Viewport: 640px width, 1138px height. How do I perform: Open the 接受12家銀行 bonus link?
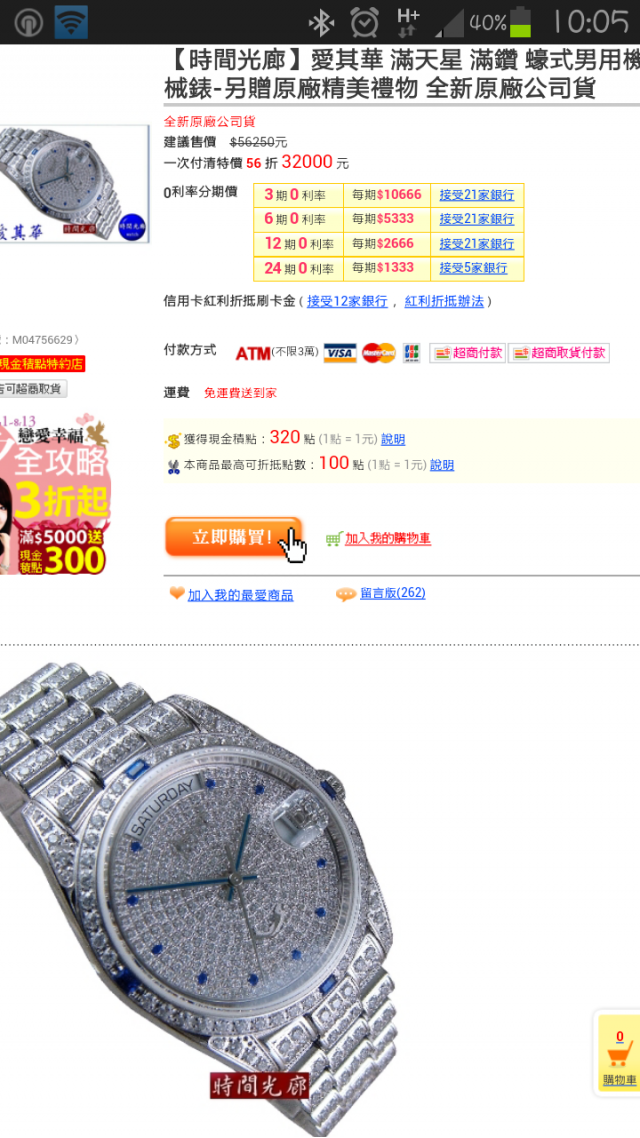coord(347,301)
